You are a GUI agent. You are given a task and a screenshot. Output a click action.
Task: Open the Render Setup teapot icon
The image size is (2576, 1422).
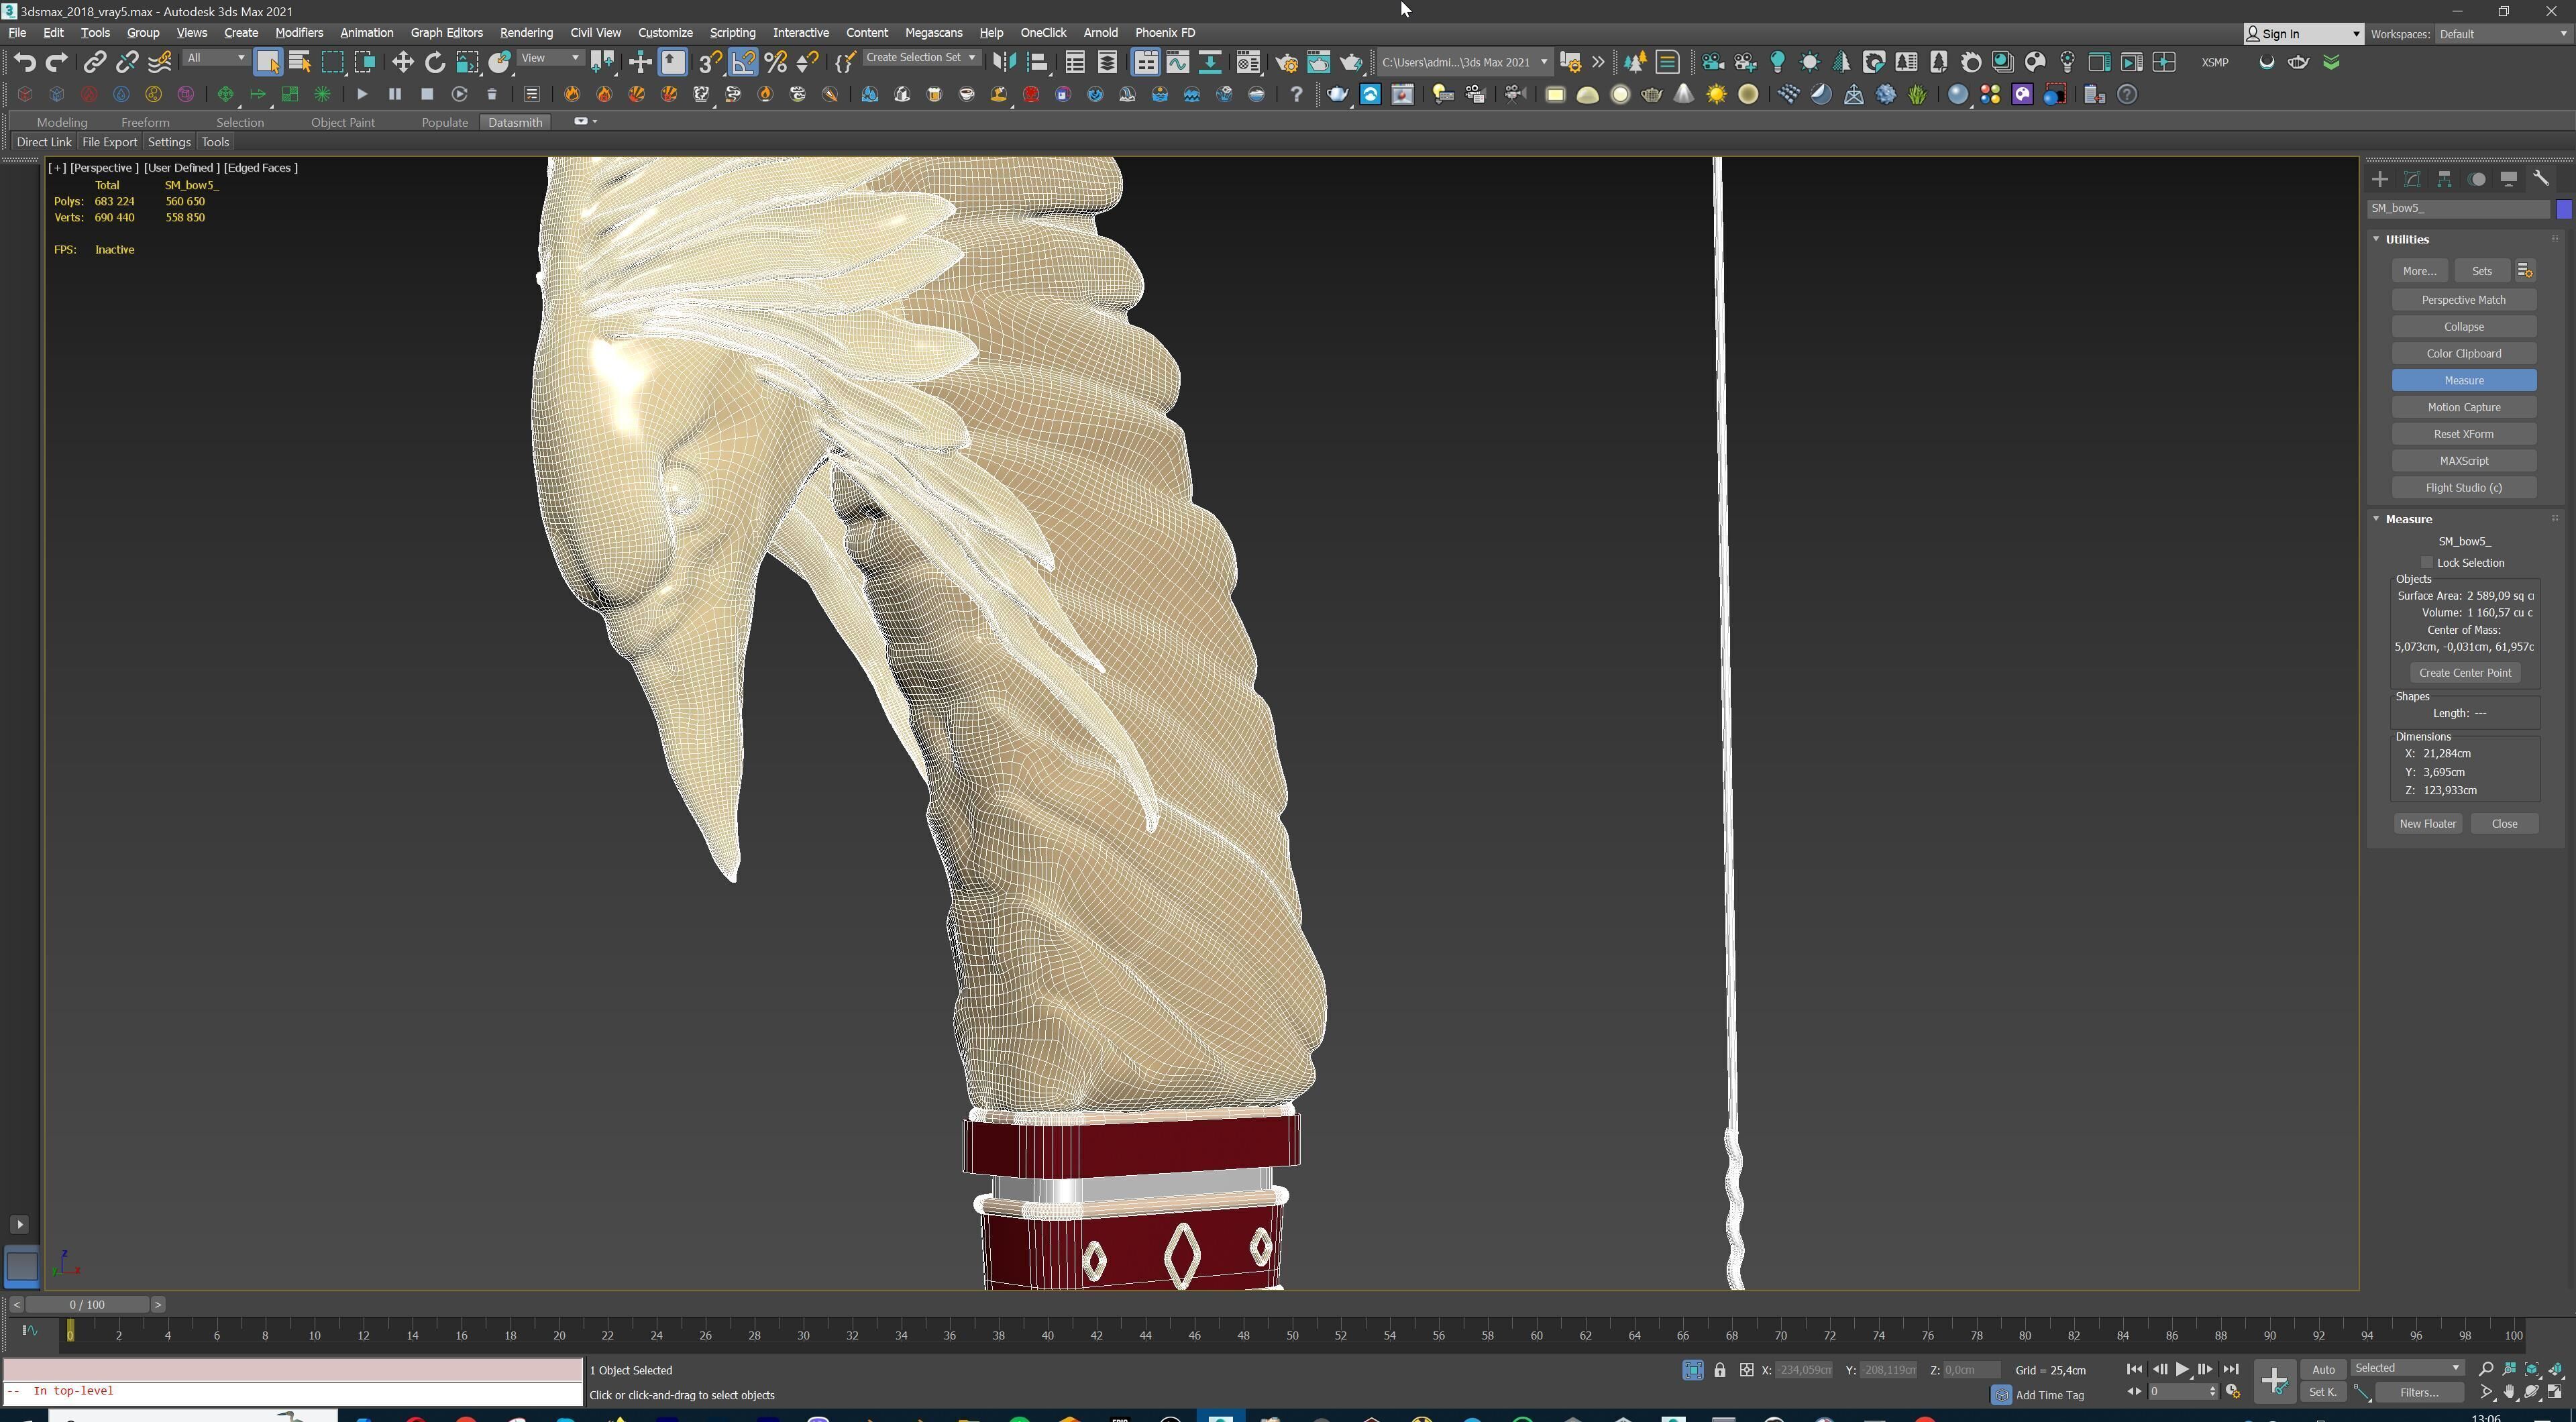pos(1286,62)
